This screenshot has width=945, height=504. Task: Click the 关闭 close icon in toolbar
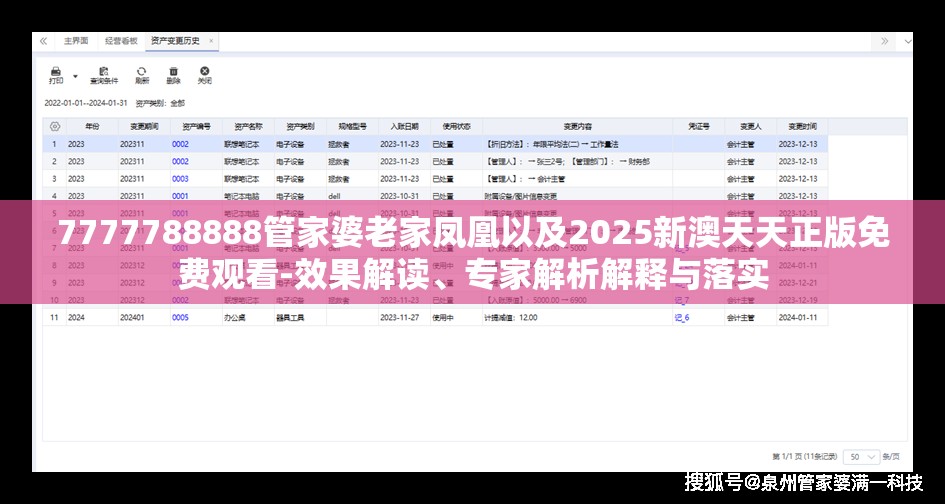204,75
